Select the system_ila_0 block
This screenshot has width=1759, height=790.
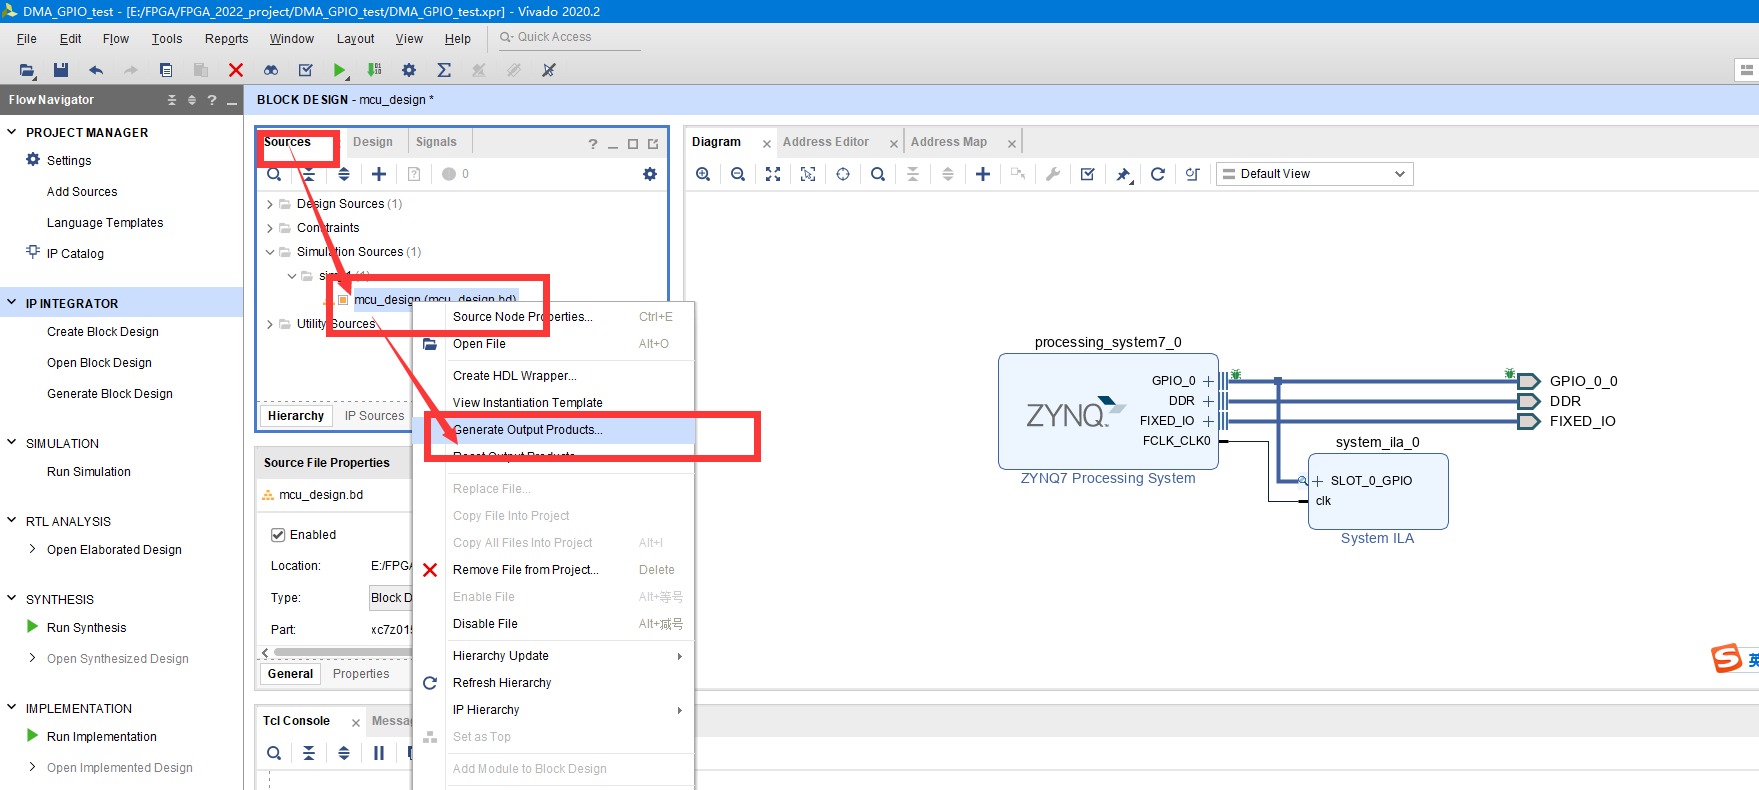(x=1378, y=491)
